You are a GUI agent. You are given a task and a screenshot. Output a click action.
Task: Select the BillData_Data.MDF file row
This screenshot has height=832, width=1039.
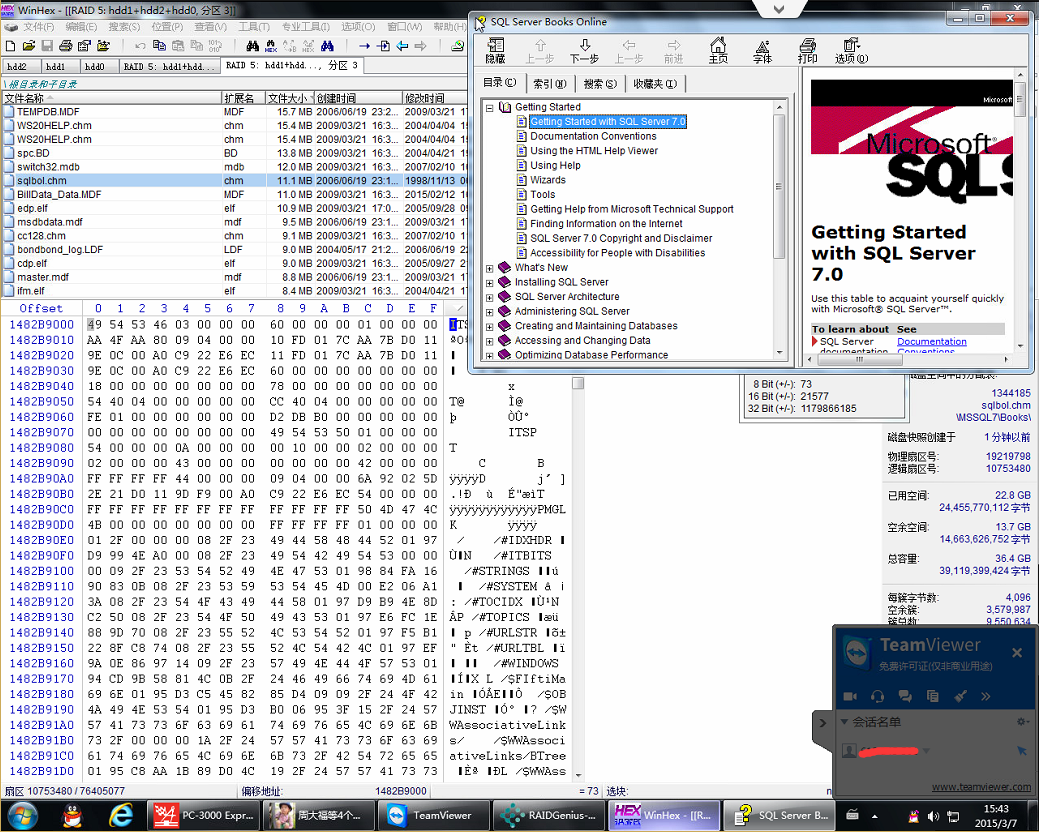click(x=233, y=195)
